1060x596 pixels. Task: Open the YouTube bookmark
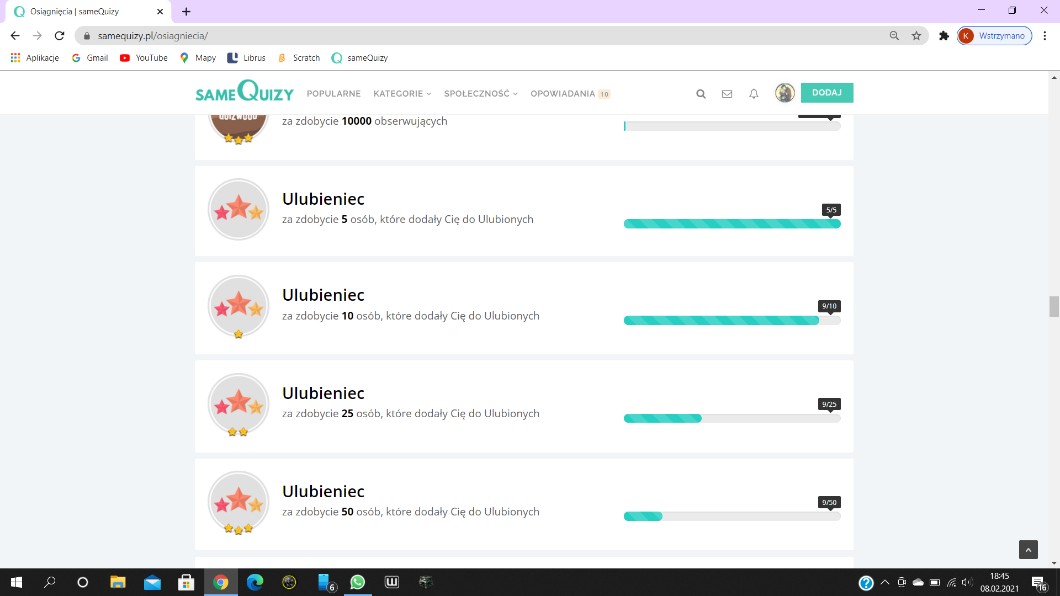point(144,58)
